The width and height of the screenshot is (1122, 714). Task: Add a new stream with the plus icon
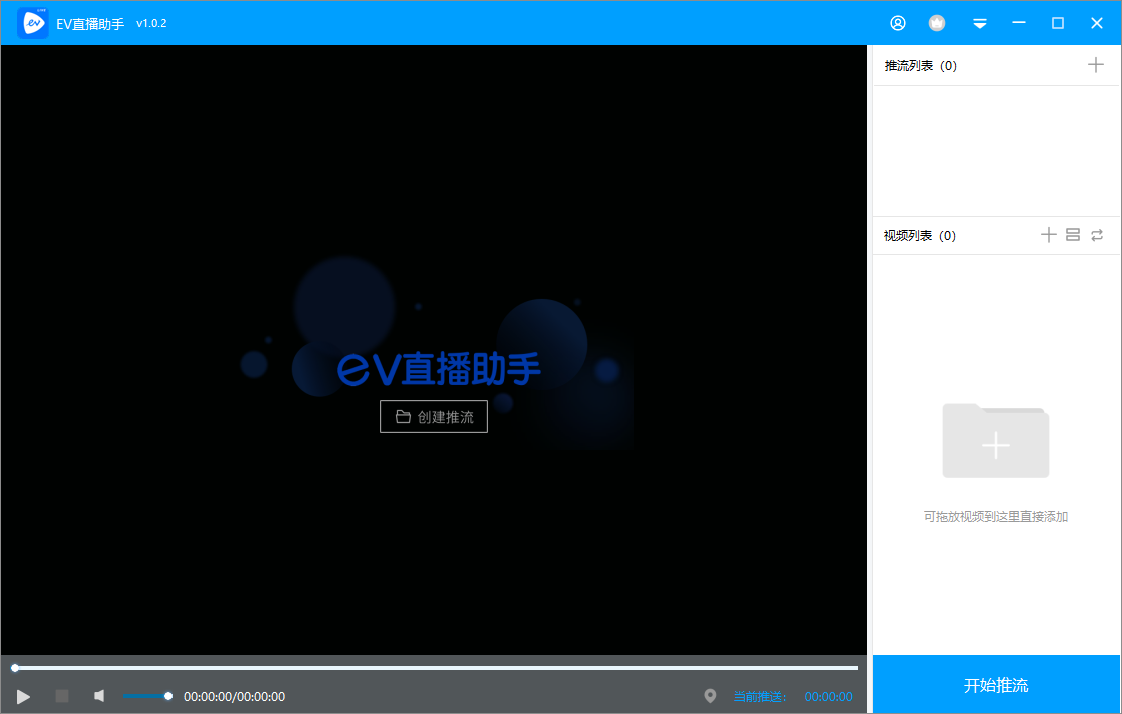tap(1096, 65)
